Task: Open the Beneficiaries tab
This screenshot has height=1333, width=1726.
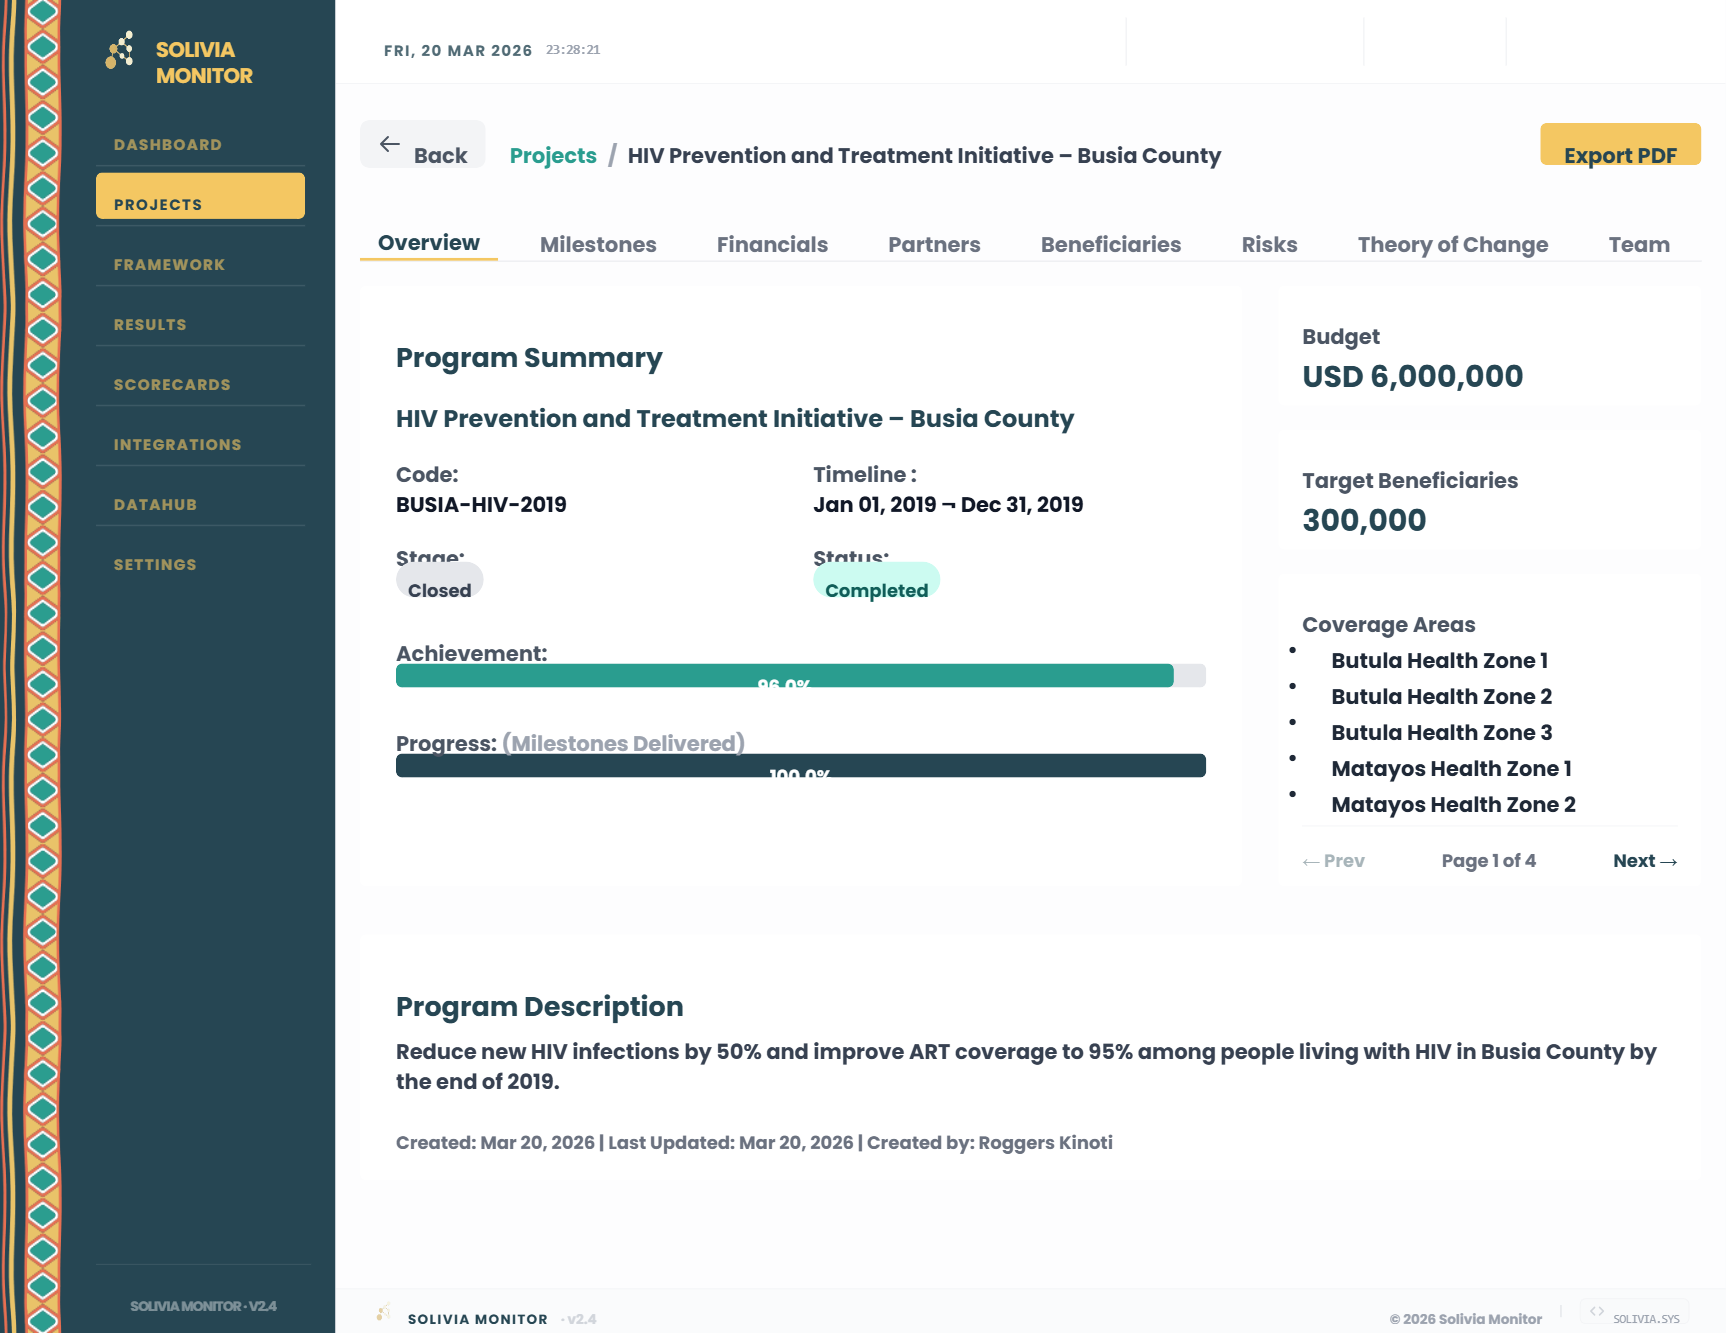Action: pos(1111,244)
